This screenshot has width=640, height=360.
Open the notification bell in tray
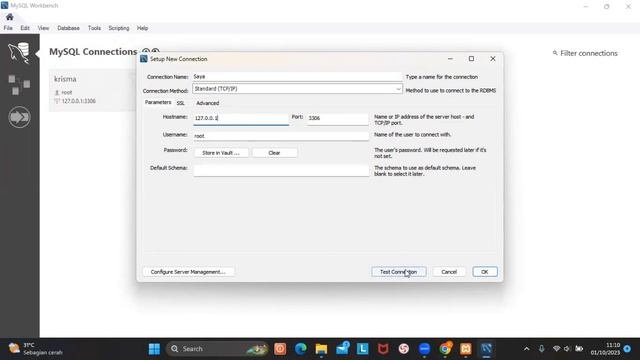pyautogui.click(x=627, y=349)
